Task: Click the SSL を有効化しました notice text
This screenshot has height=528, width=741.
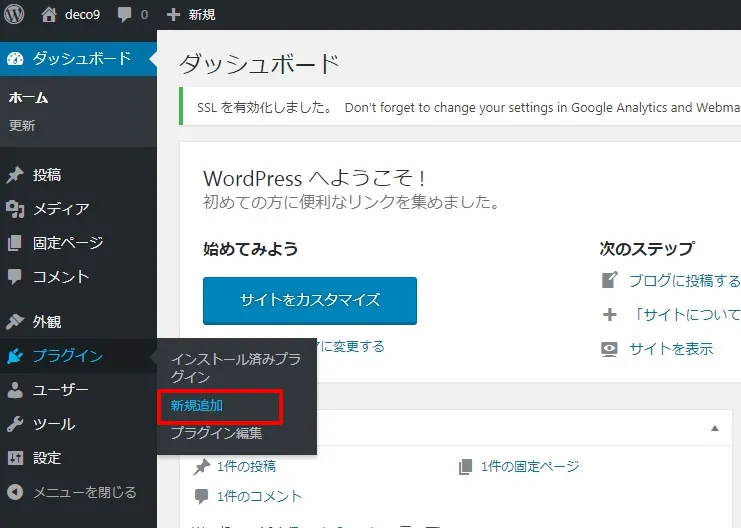Action: pos(264,108)
